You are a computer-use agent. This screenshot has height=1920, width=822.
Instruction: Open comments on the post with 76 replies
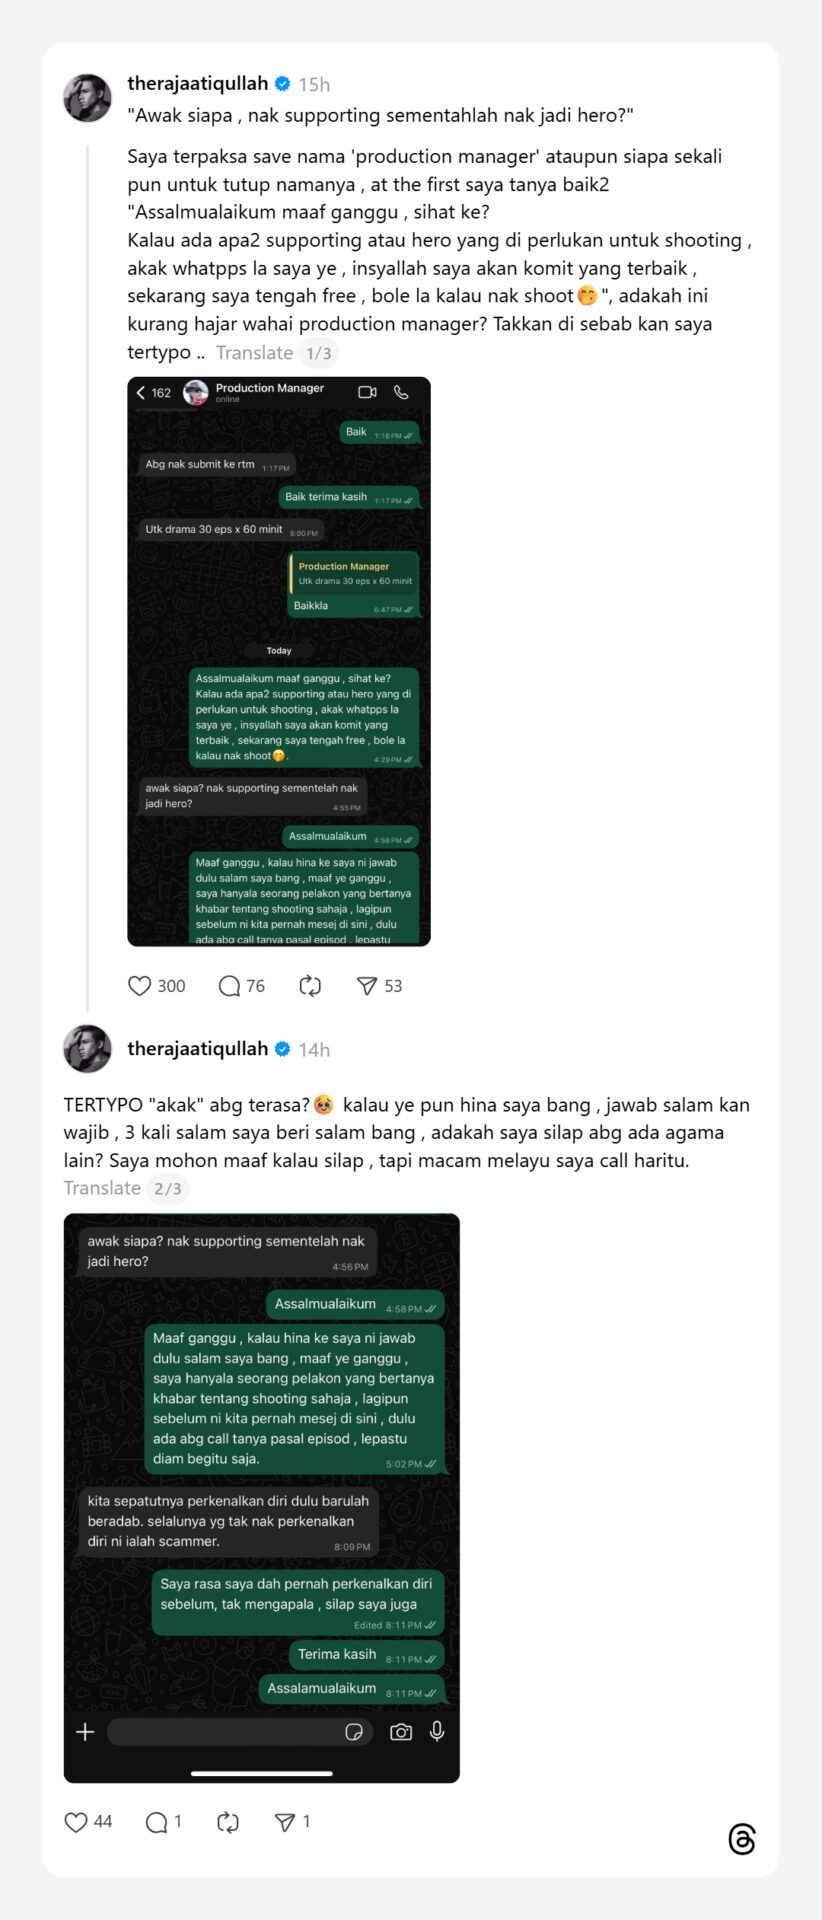pos(229,986)
